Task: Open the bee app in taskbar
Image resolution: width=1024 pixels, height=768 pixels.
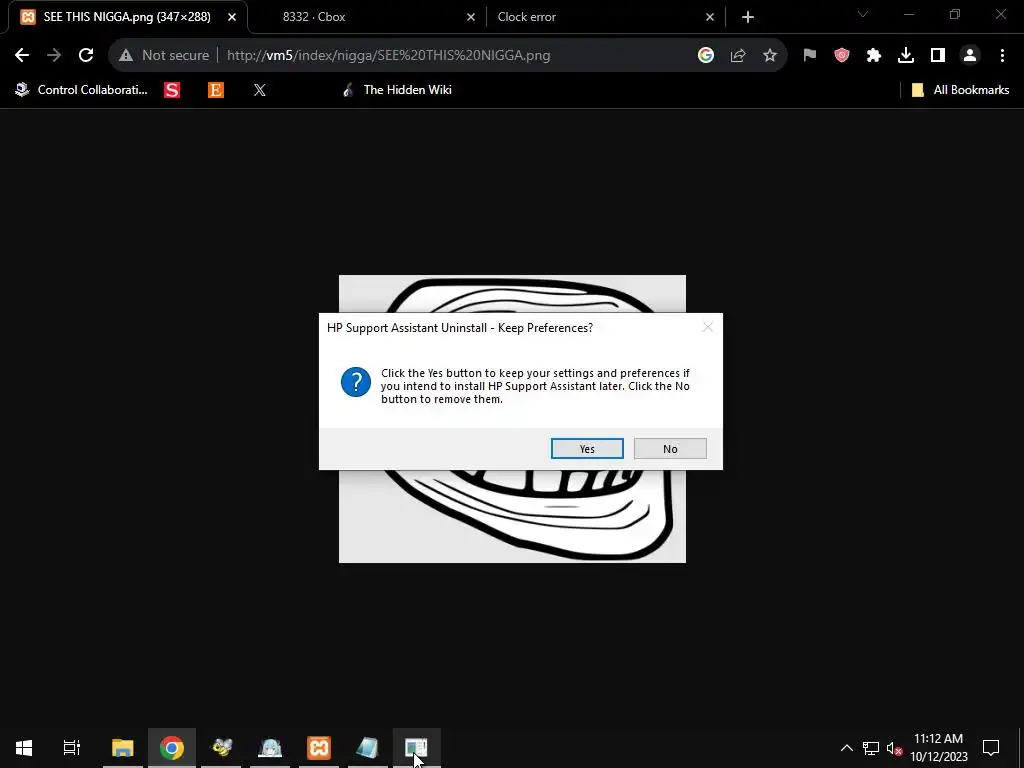Action: (x=221, y=747)
